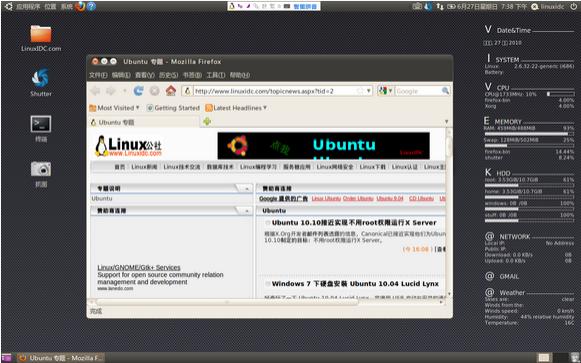Open the 编辑(E) menu
The image size is (581, 363).
(x=121, y=75)
